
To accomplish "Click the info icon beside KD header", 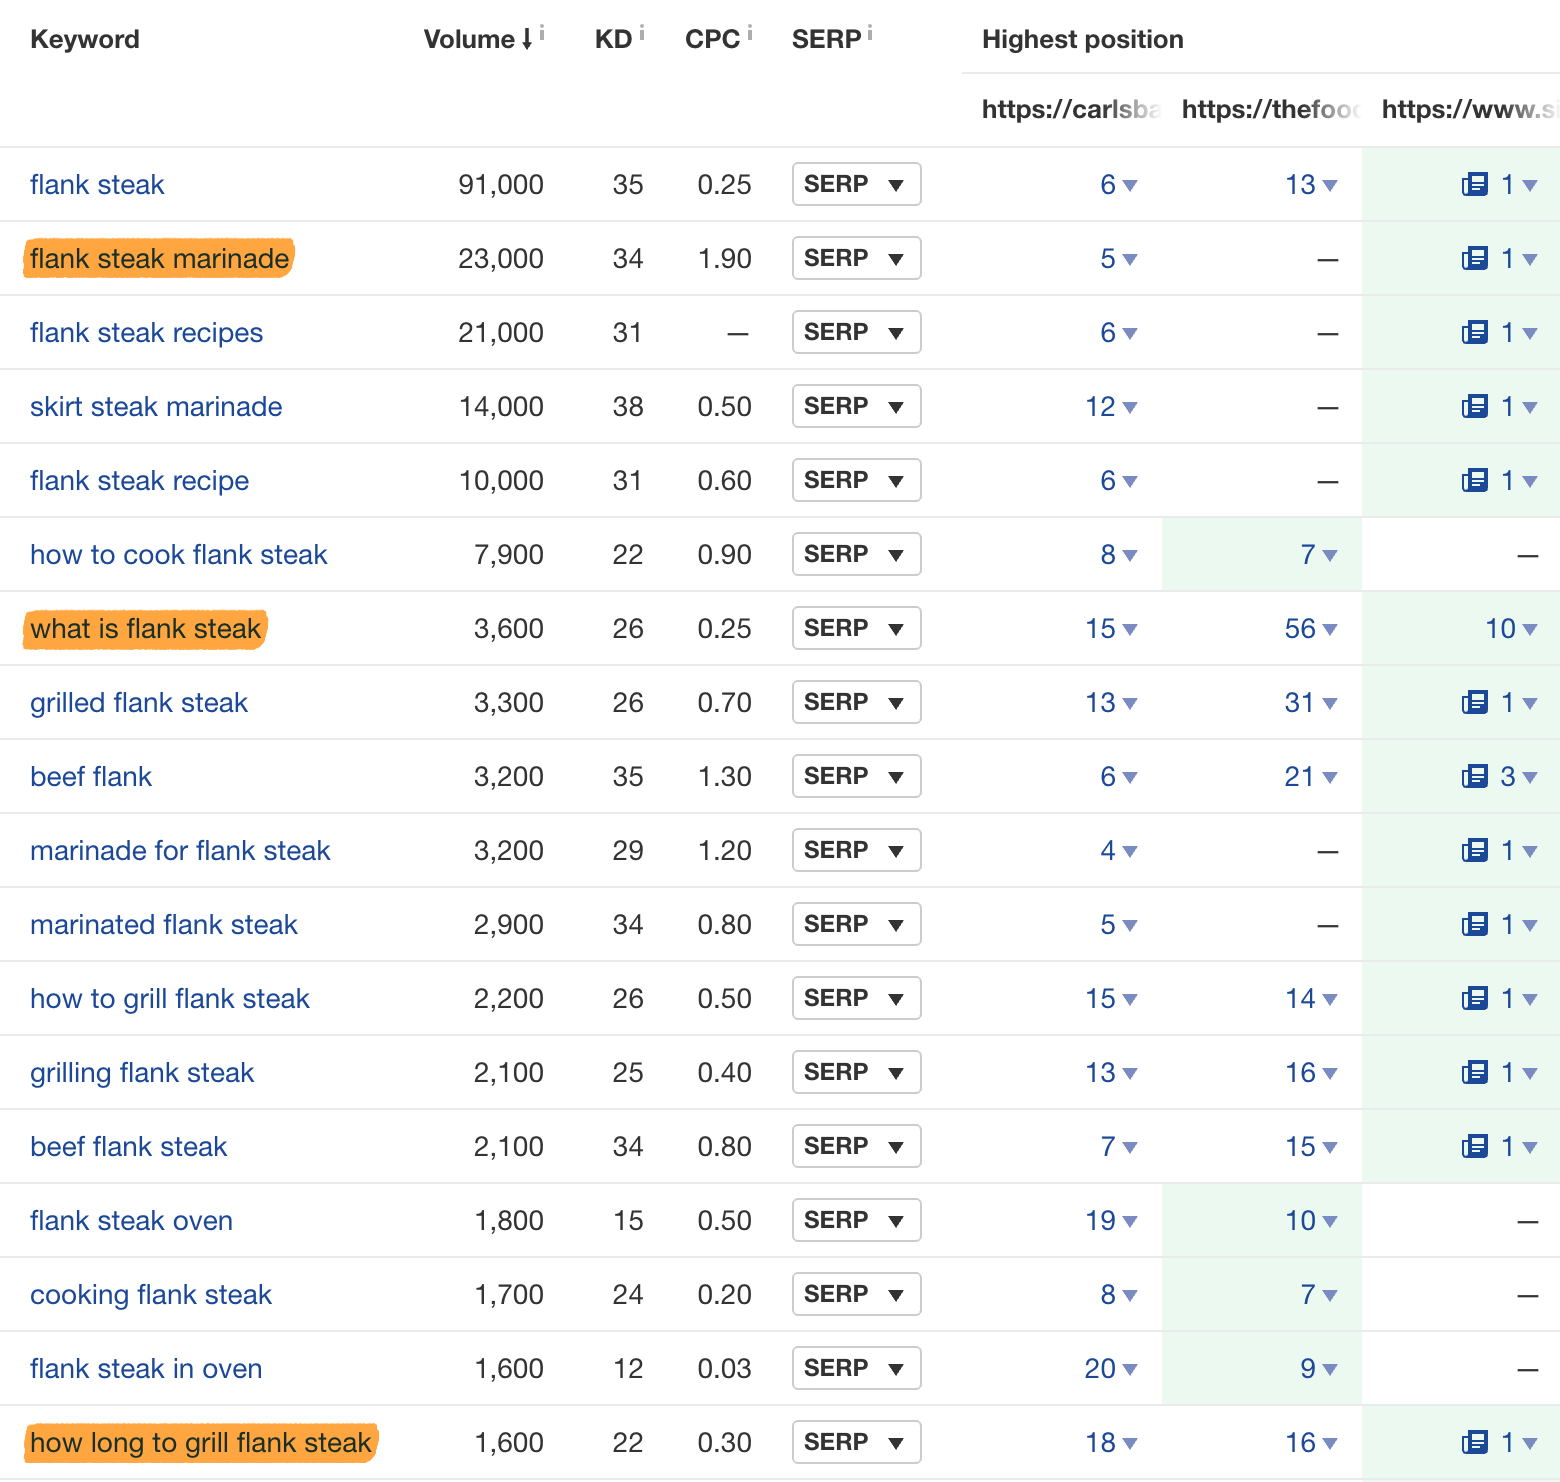I will coord(642,33).
